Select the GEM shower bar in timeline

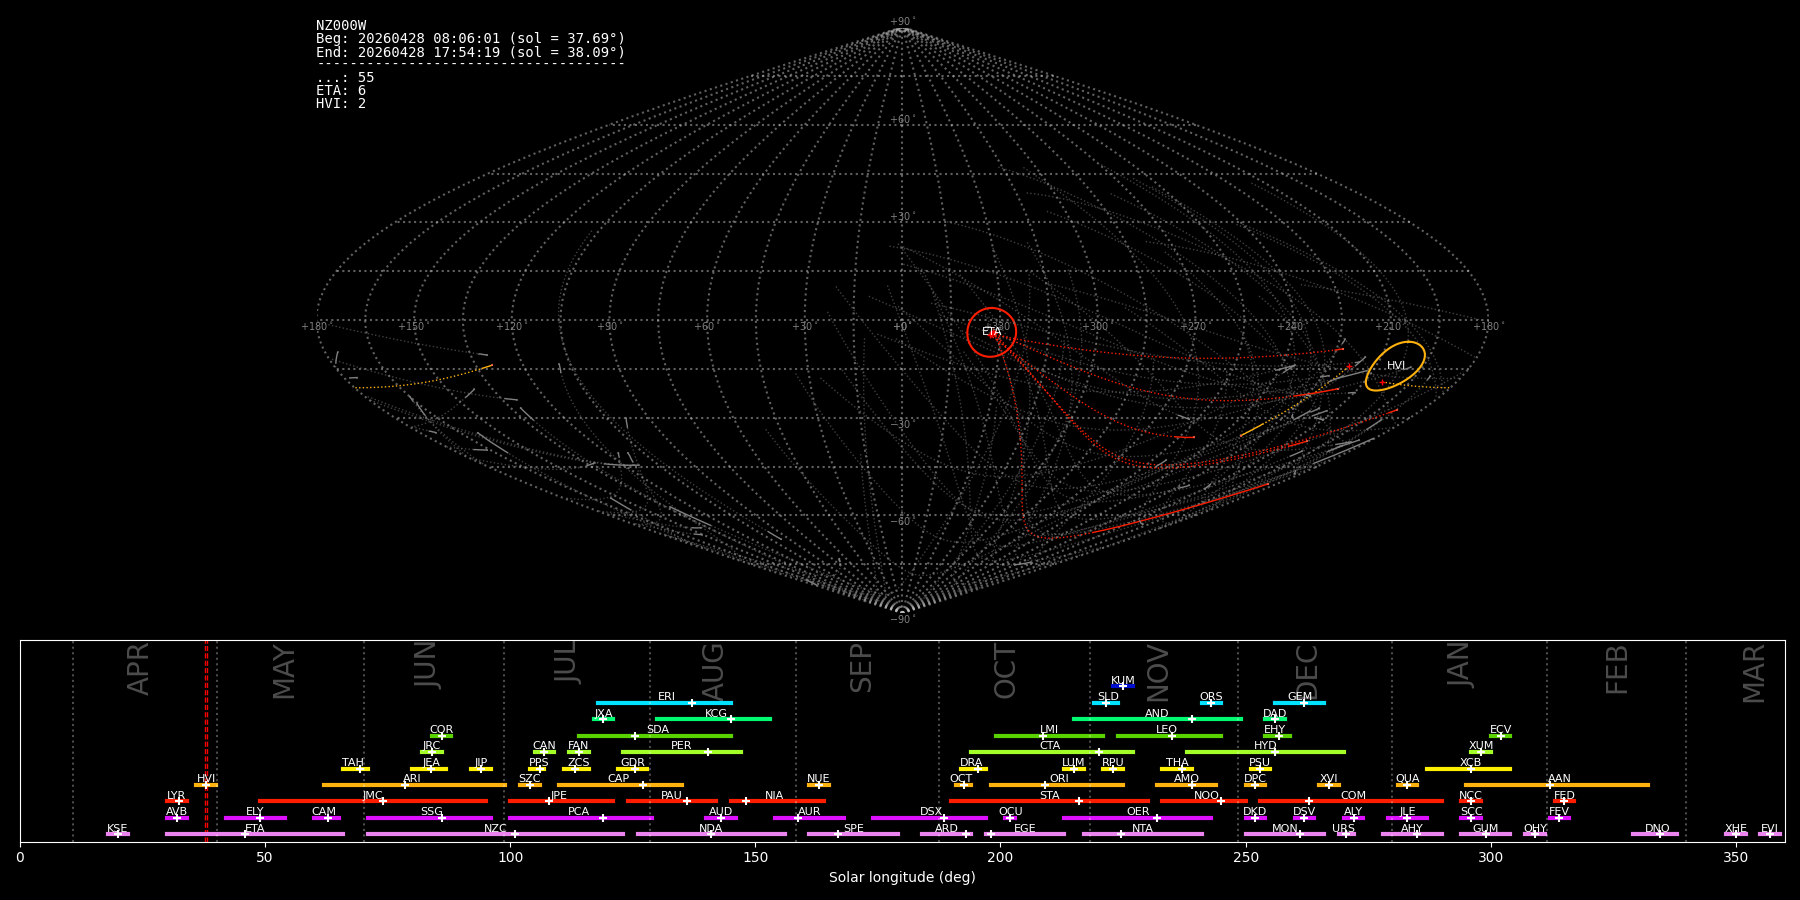click(1299, 703)
